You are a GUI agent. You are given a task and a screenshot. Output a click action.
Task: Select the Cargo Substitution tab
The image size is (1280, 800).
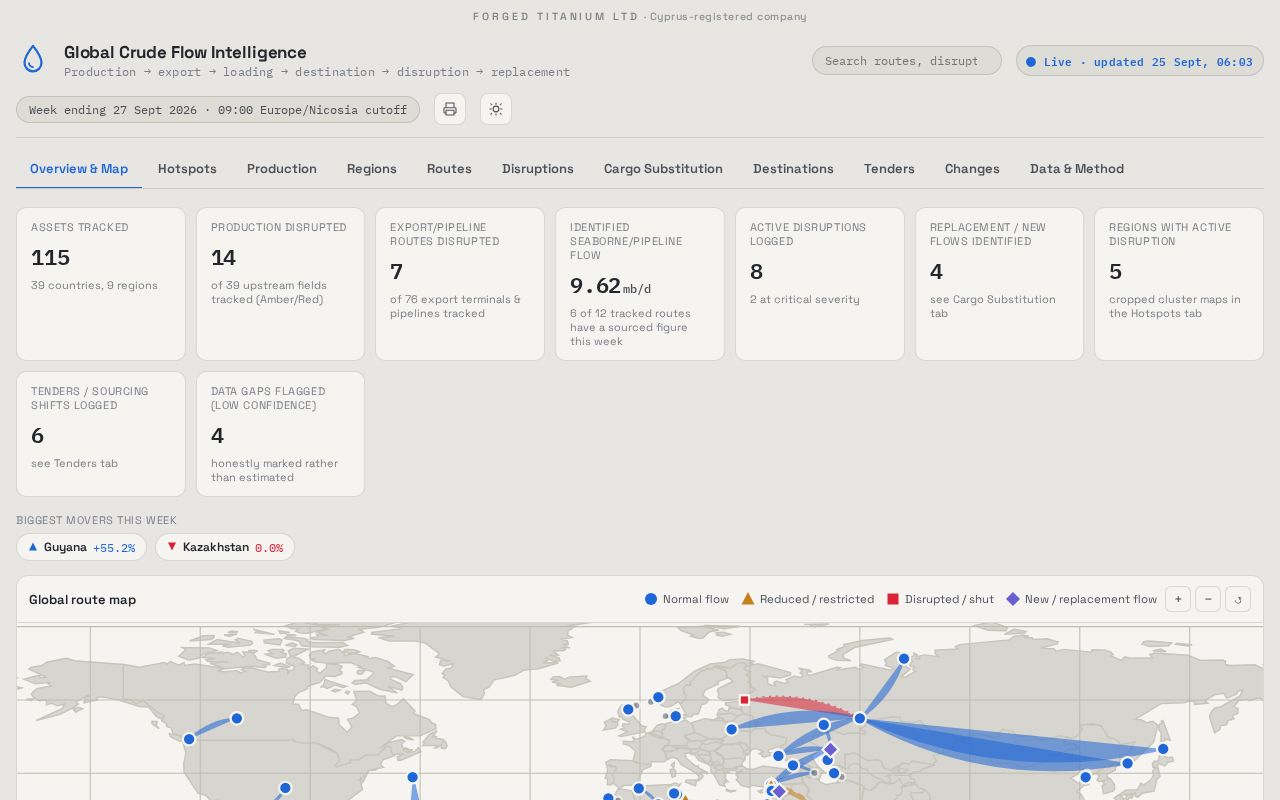click(x=663, y=169)
